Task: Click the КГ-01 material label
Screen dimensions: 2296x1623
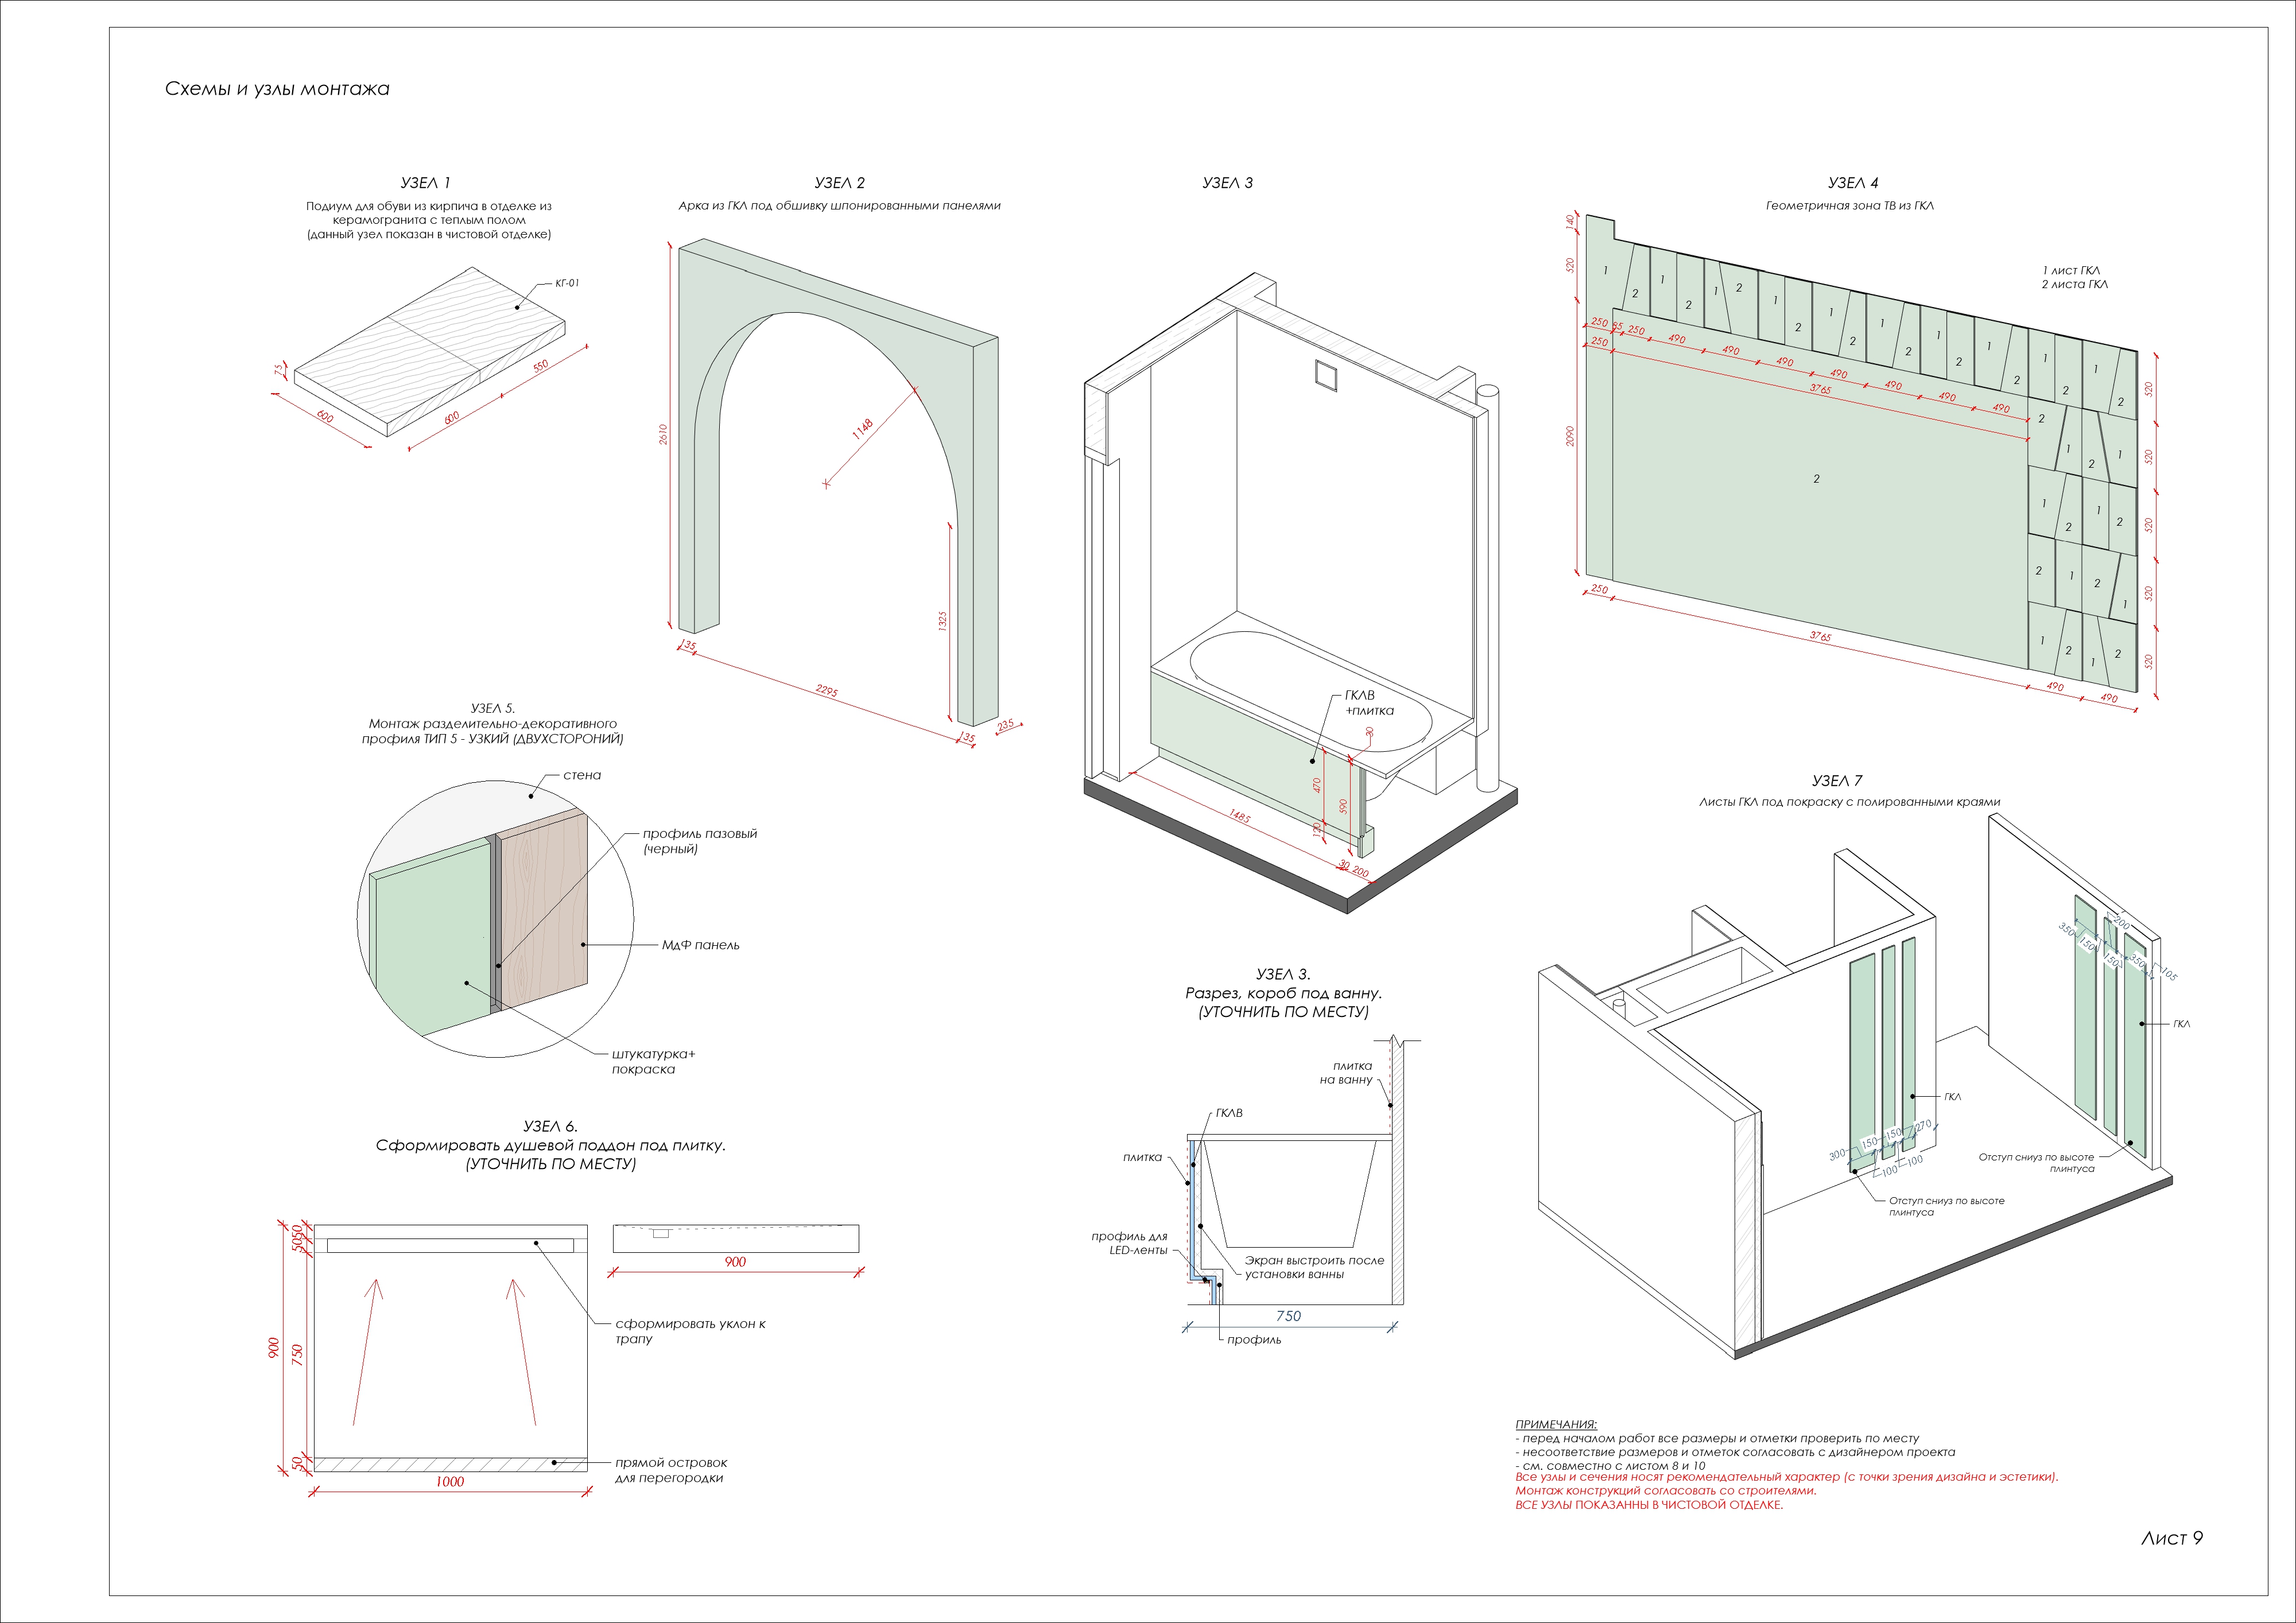Action: click(x=567, y=282)
